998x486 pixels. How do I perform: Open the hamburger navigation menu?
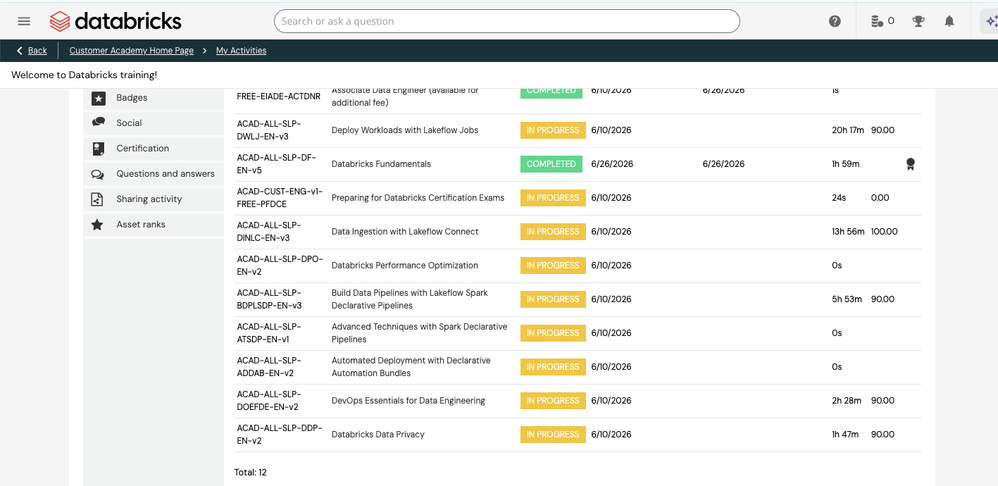(24, 21)
